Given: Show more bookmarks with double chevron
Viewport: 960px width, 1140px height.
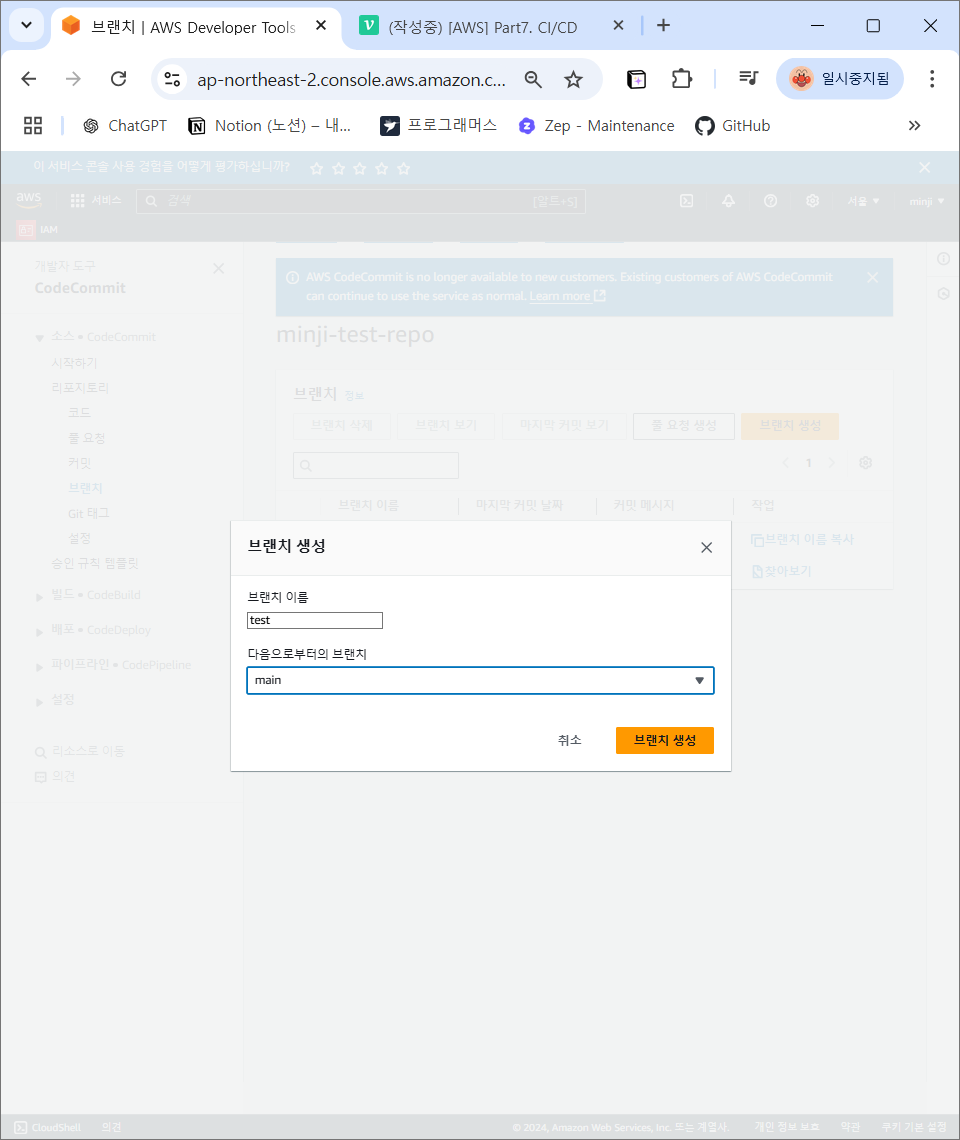Looking at the screenshot, I should [x=914, y=126].
